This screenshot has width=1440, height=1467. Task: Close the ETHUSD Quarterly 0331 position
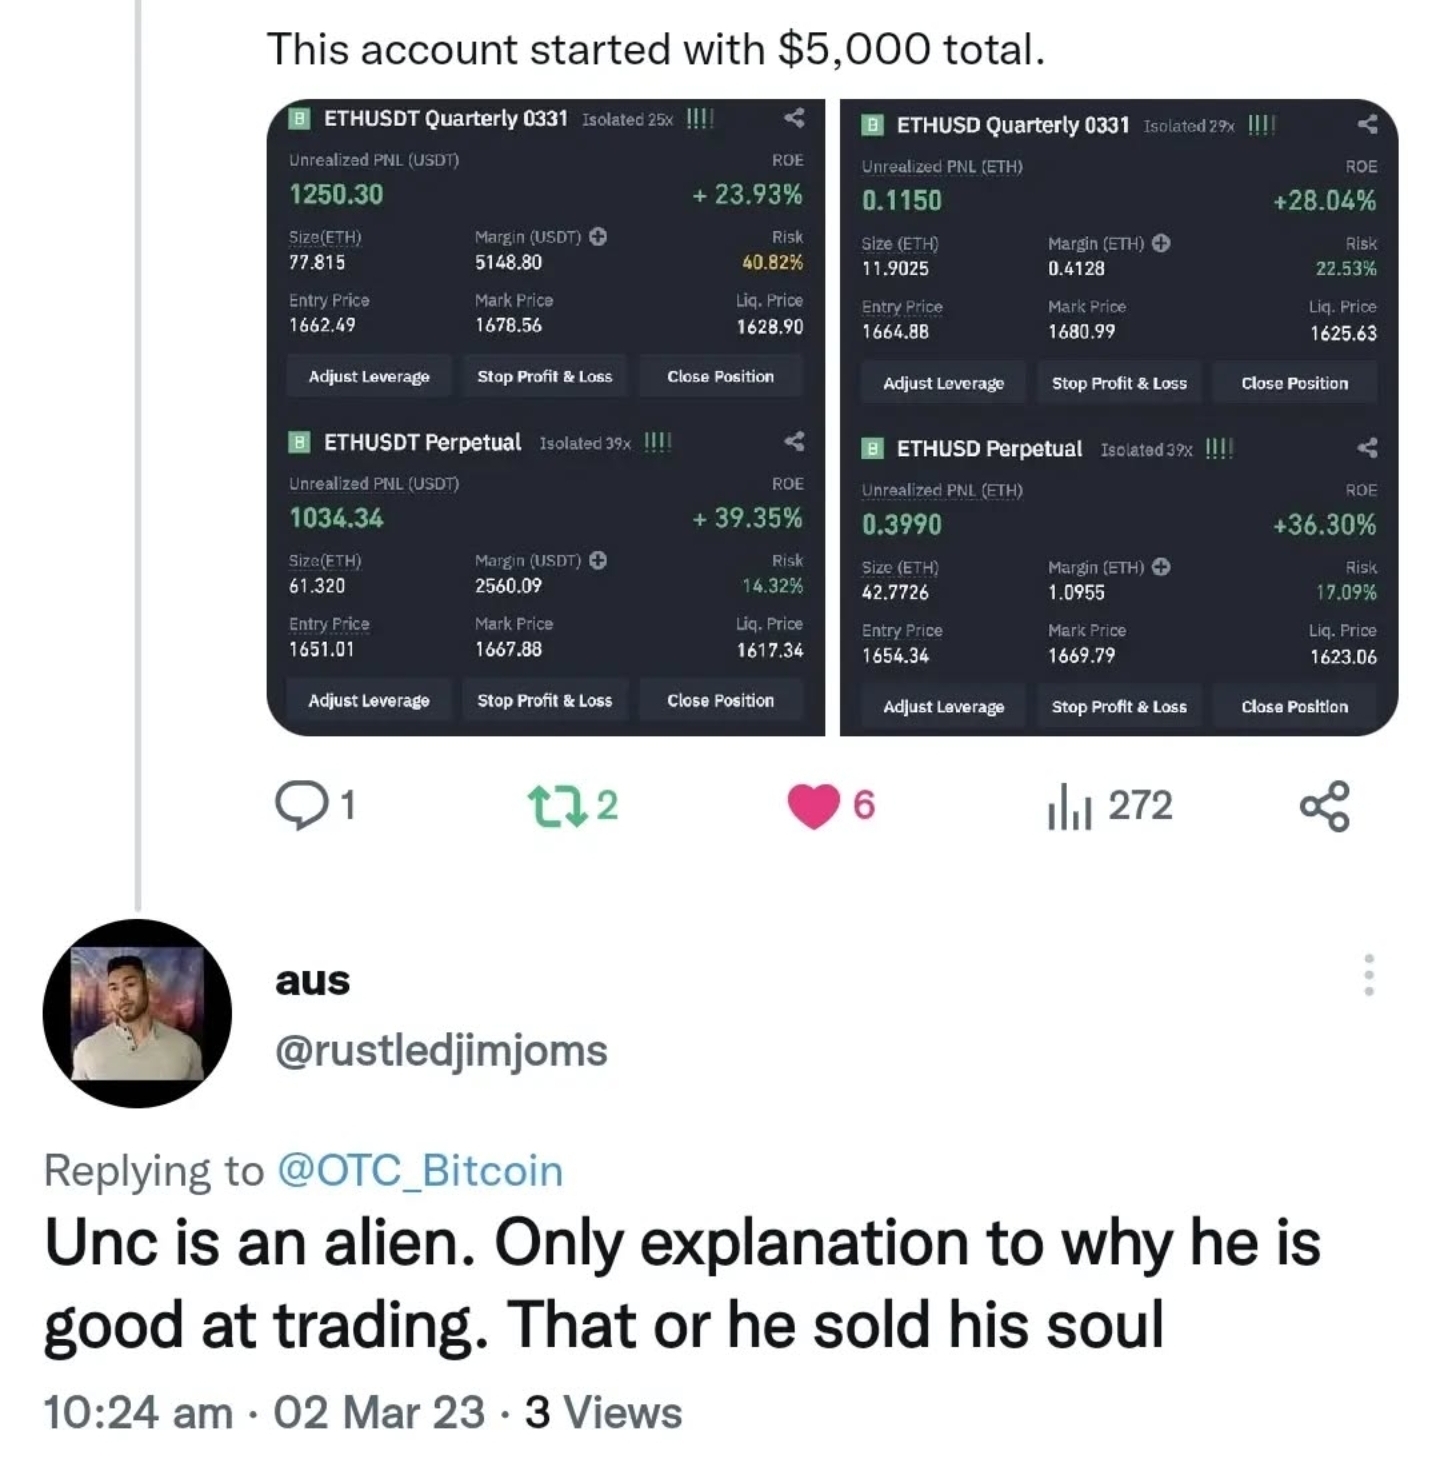pyautogui.click(x=1295, y=382)
